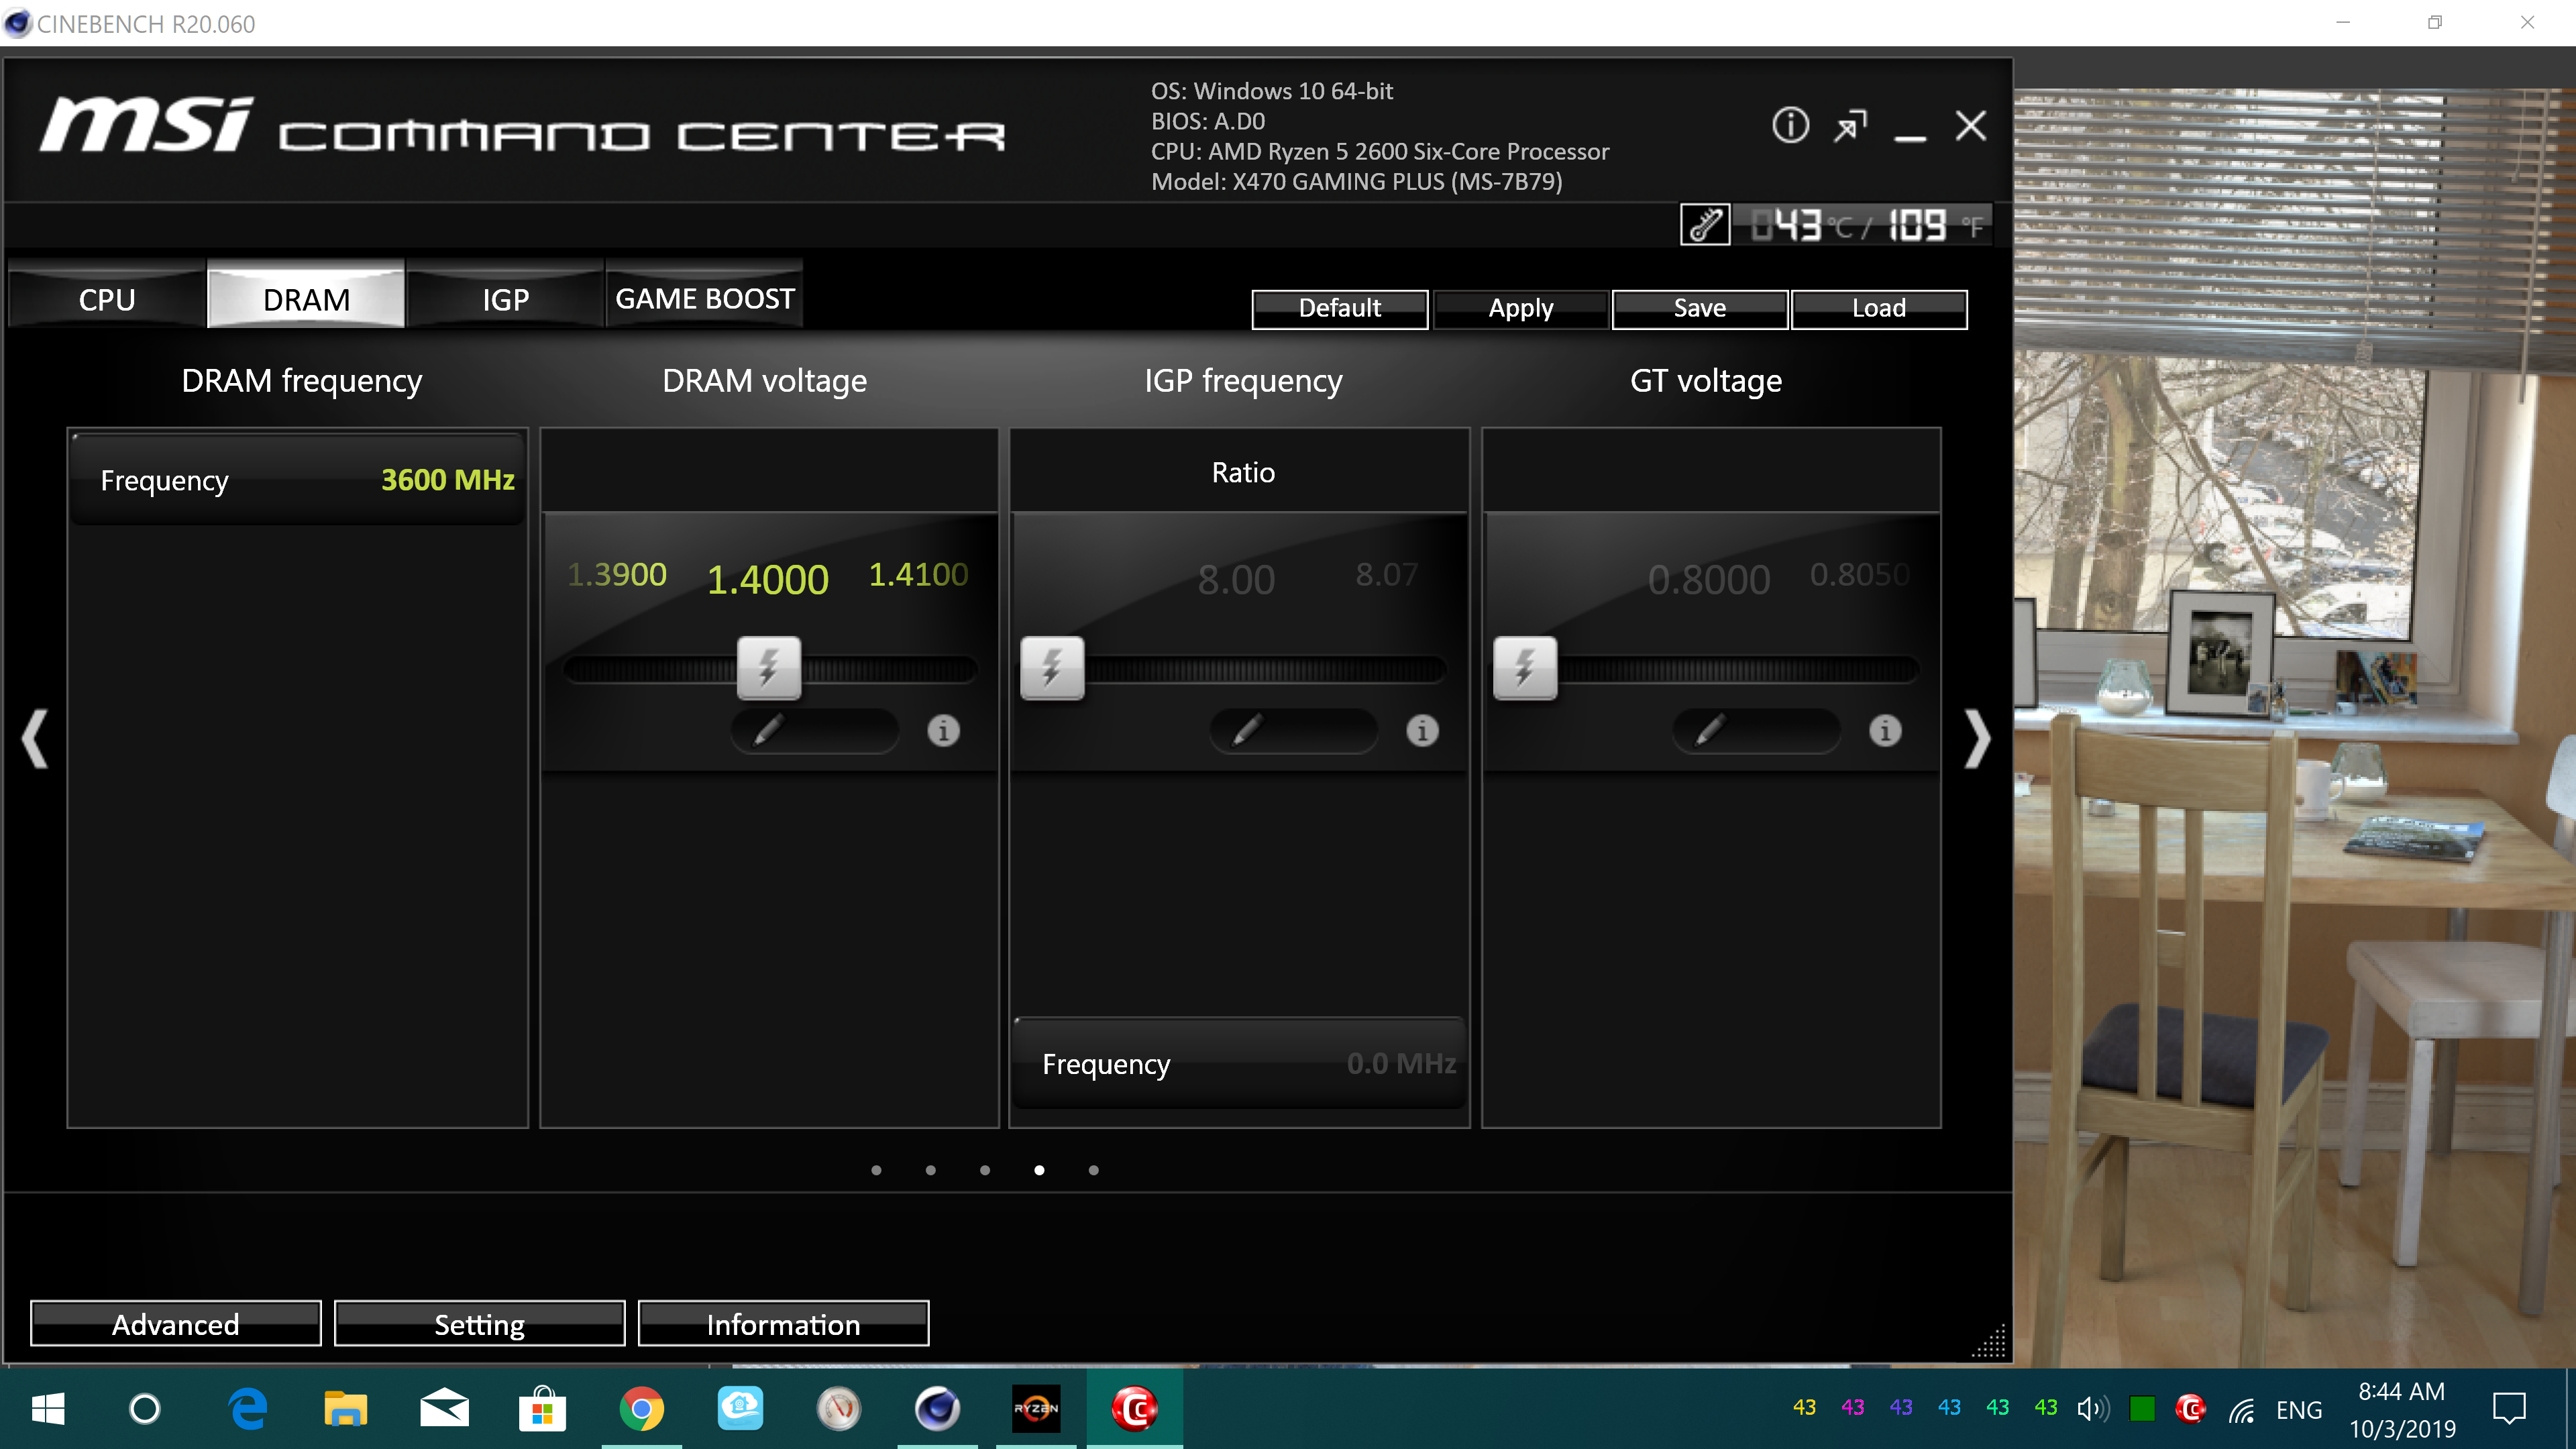Open the Setting menu button
This screenshot has height=1449, width=2576.
[479, 1324]
